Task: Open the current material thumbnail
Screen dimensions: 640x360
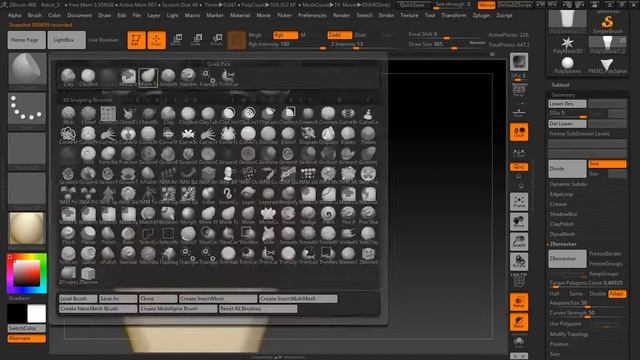Action: tap(27, 229)
